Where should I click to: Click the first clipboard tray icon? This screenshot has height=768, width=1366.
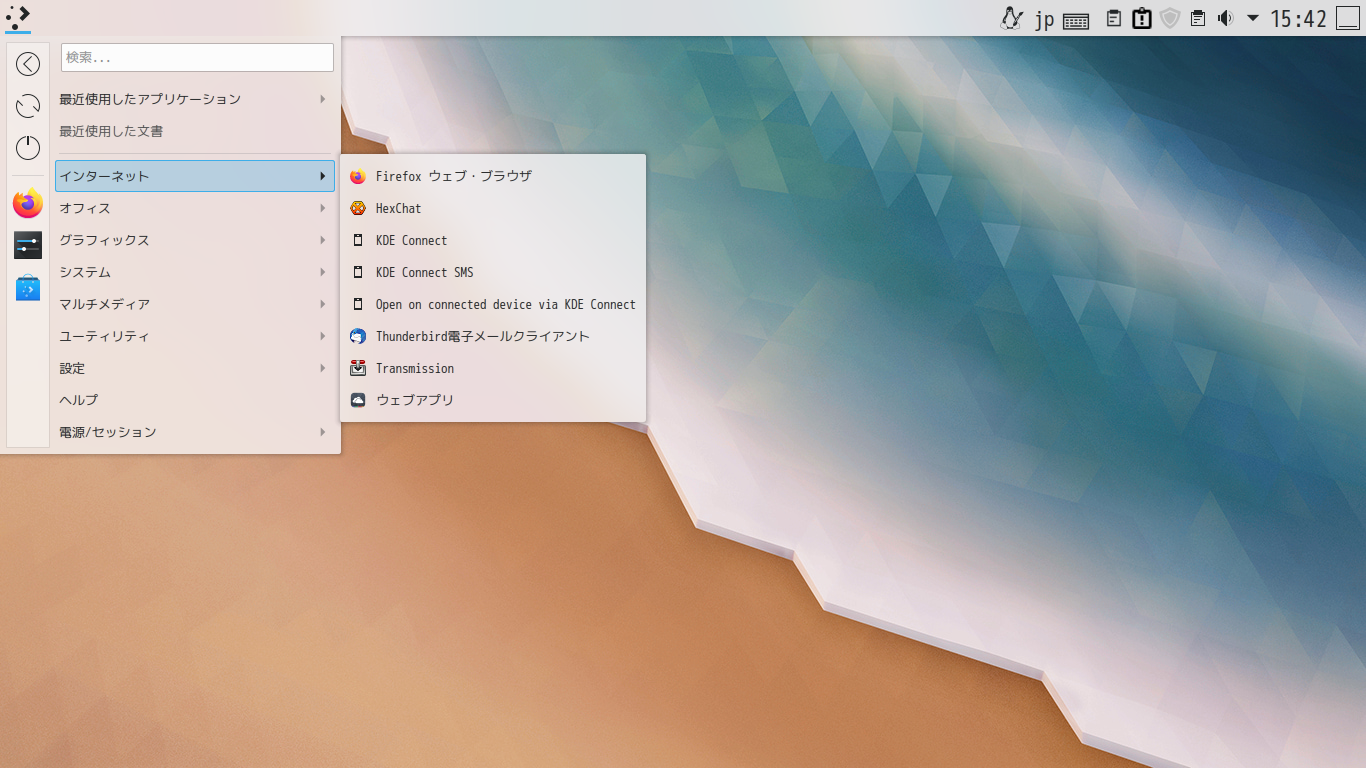(x=1114, y=18)
